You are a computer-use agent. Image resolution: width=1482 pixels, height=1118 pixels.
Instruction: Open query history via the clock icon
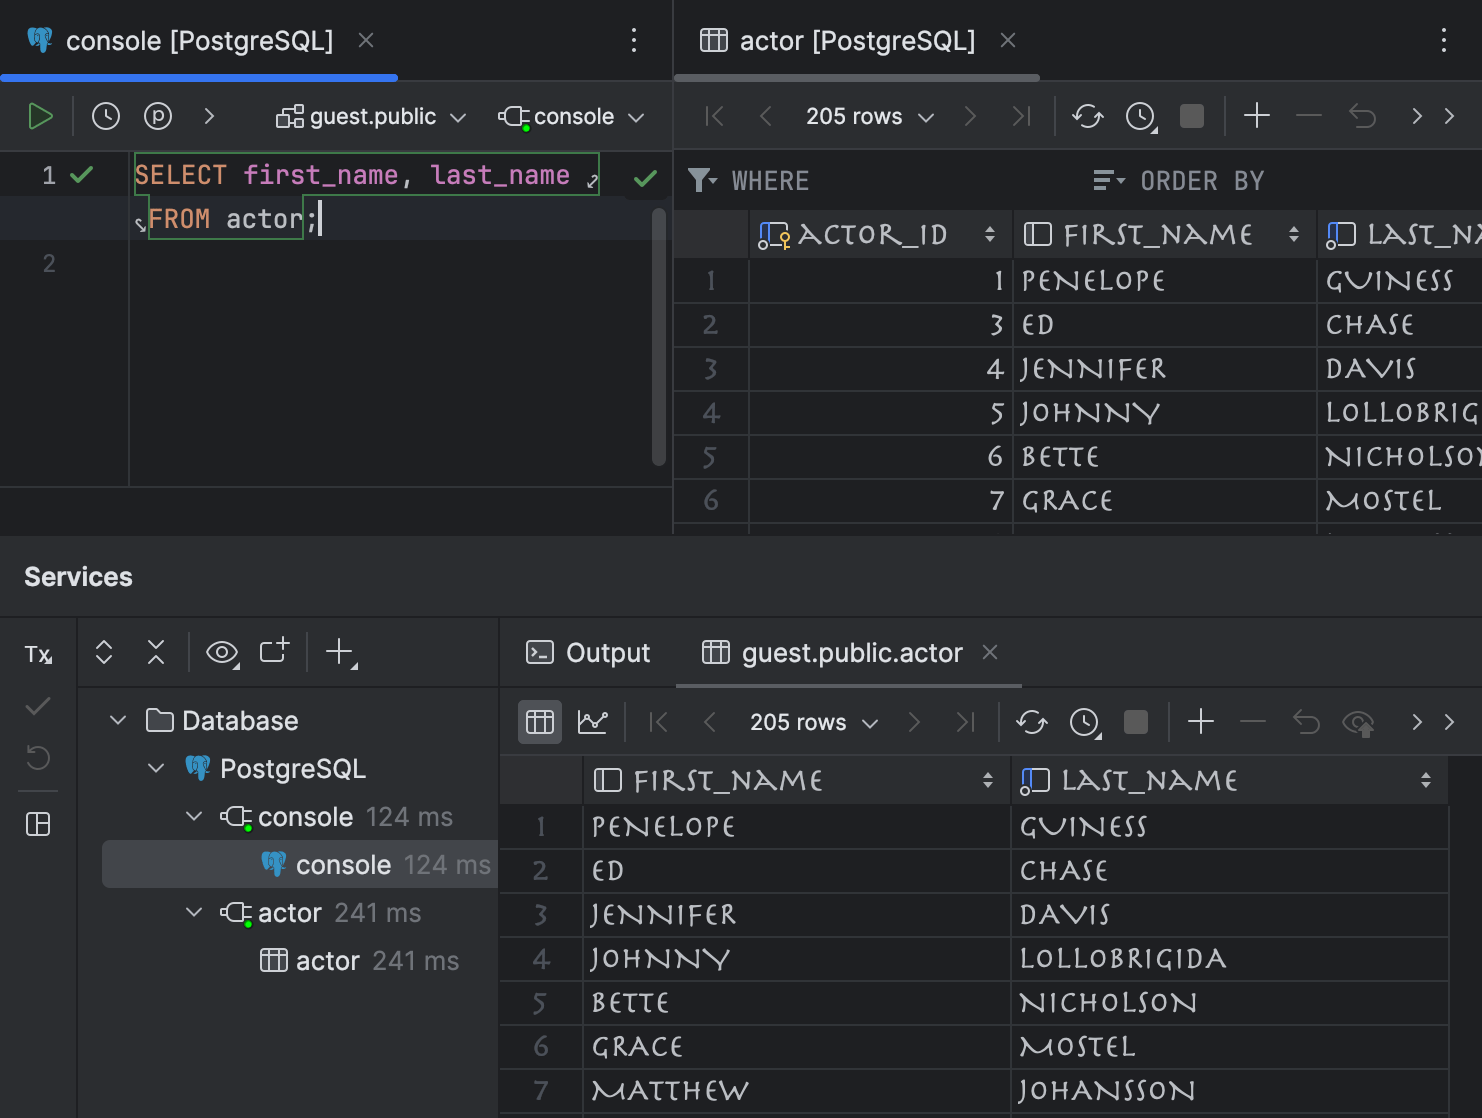[105, 115]
